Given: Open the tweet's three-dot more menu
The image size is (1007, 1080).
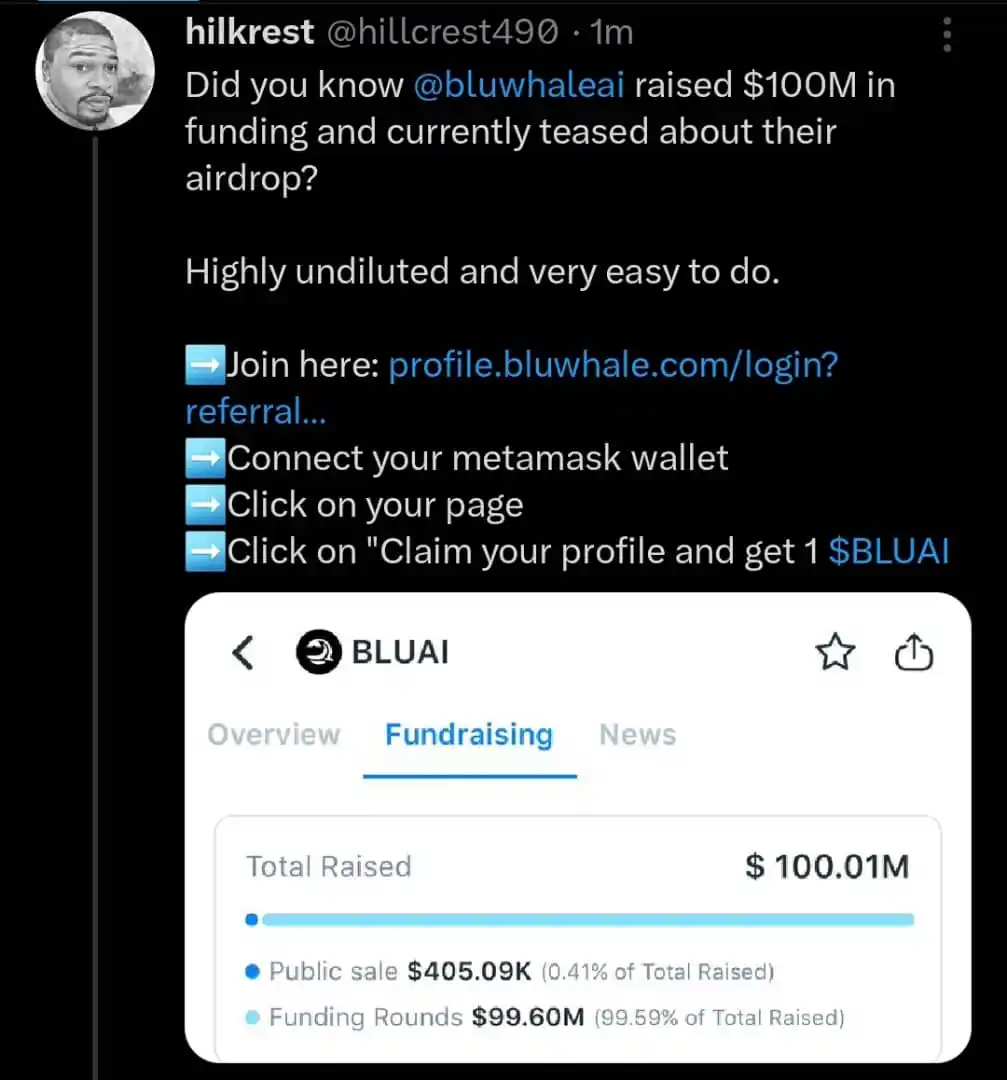Looking at the screenshot, I should click(947, 34).
